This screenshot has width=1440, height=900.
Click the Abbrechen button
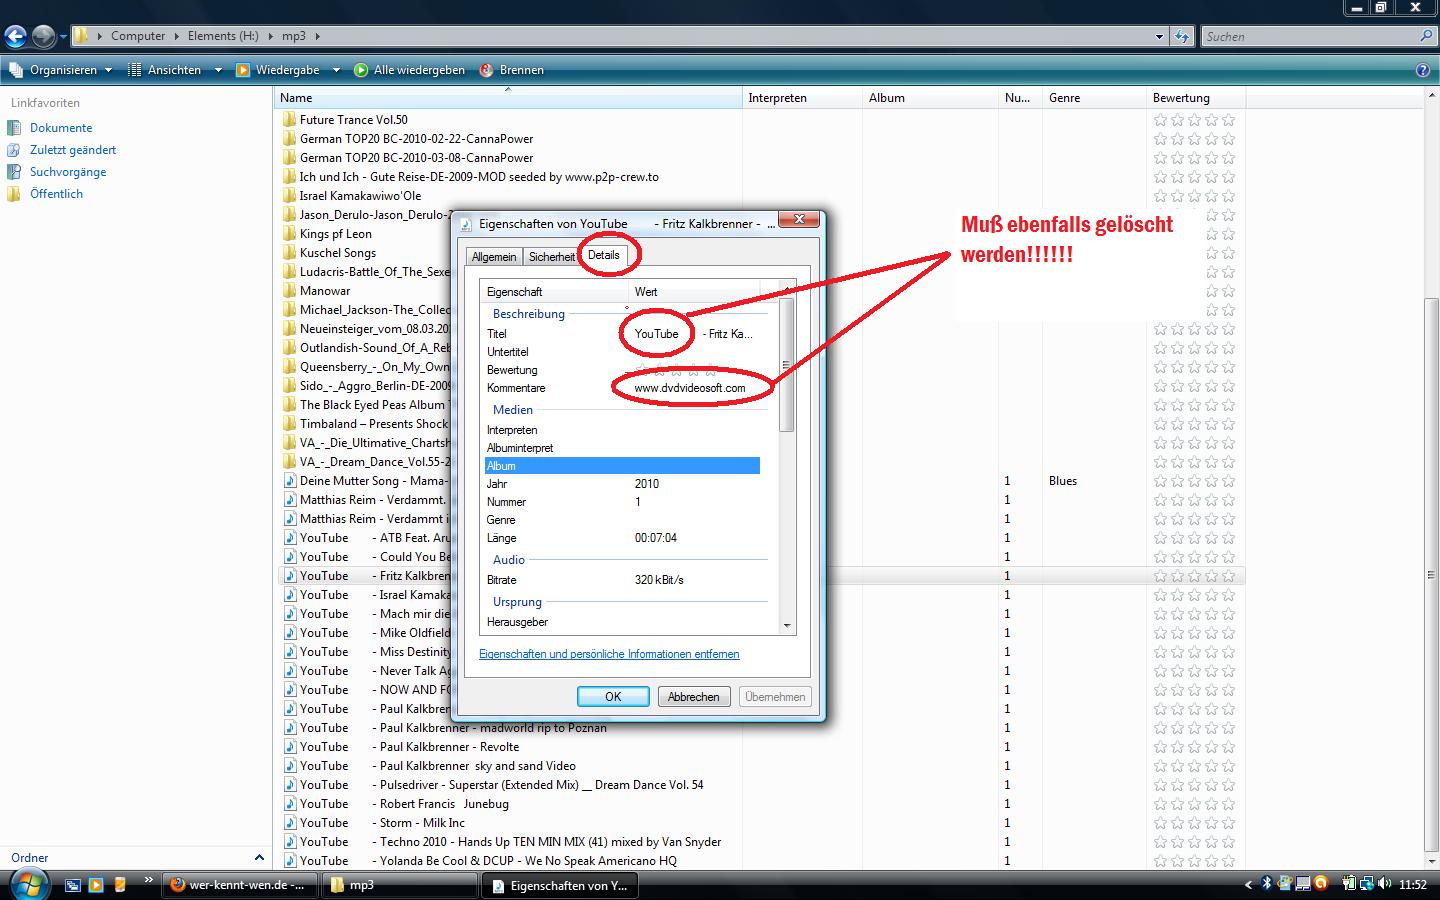tap(693, 697)
